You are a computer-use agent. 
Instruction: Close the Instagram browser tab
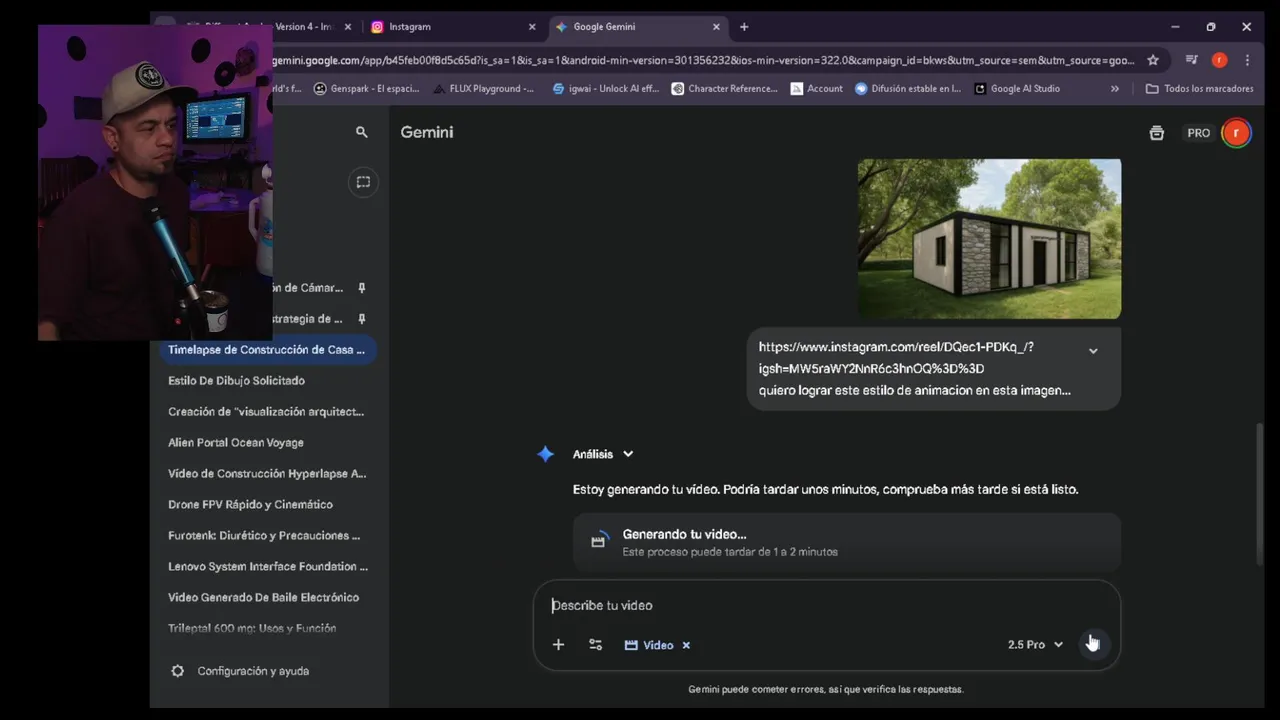pos(532,27)
